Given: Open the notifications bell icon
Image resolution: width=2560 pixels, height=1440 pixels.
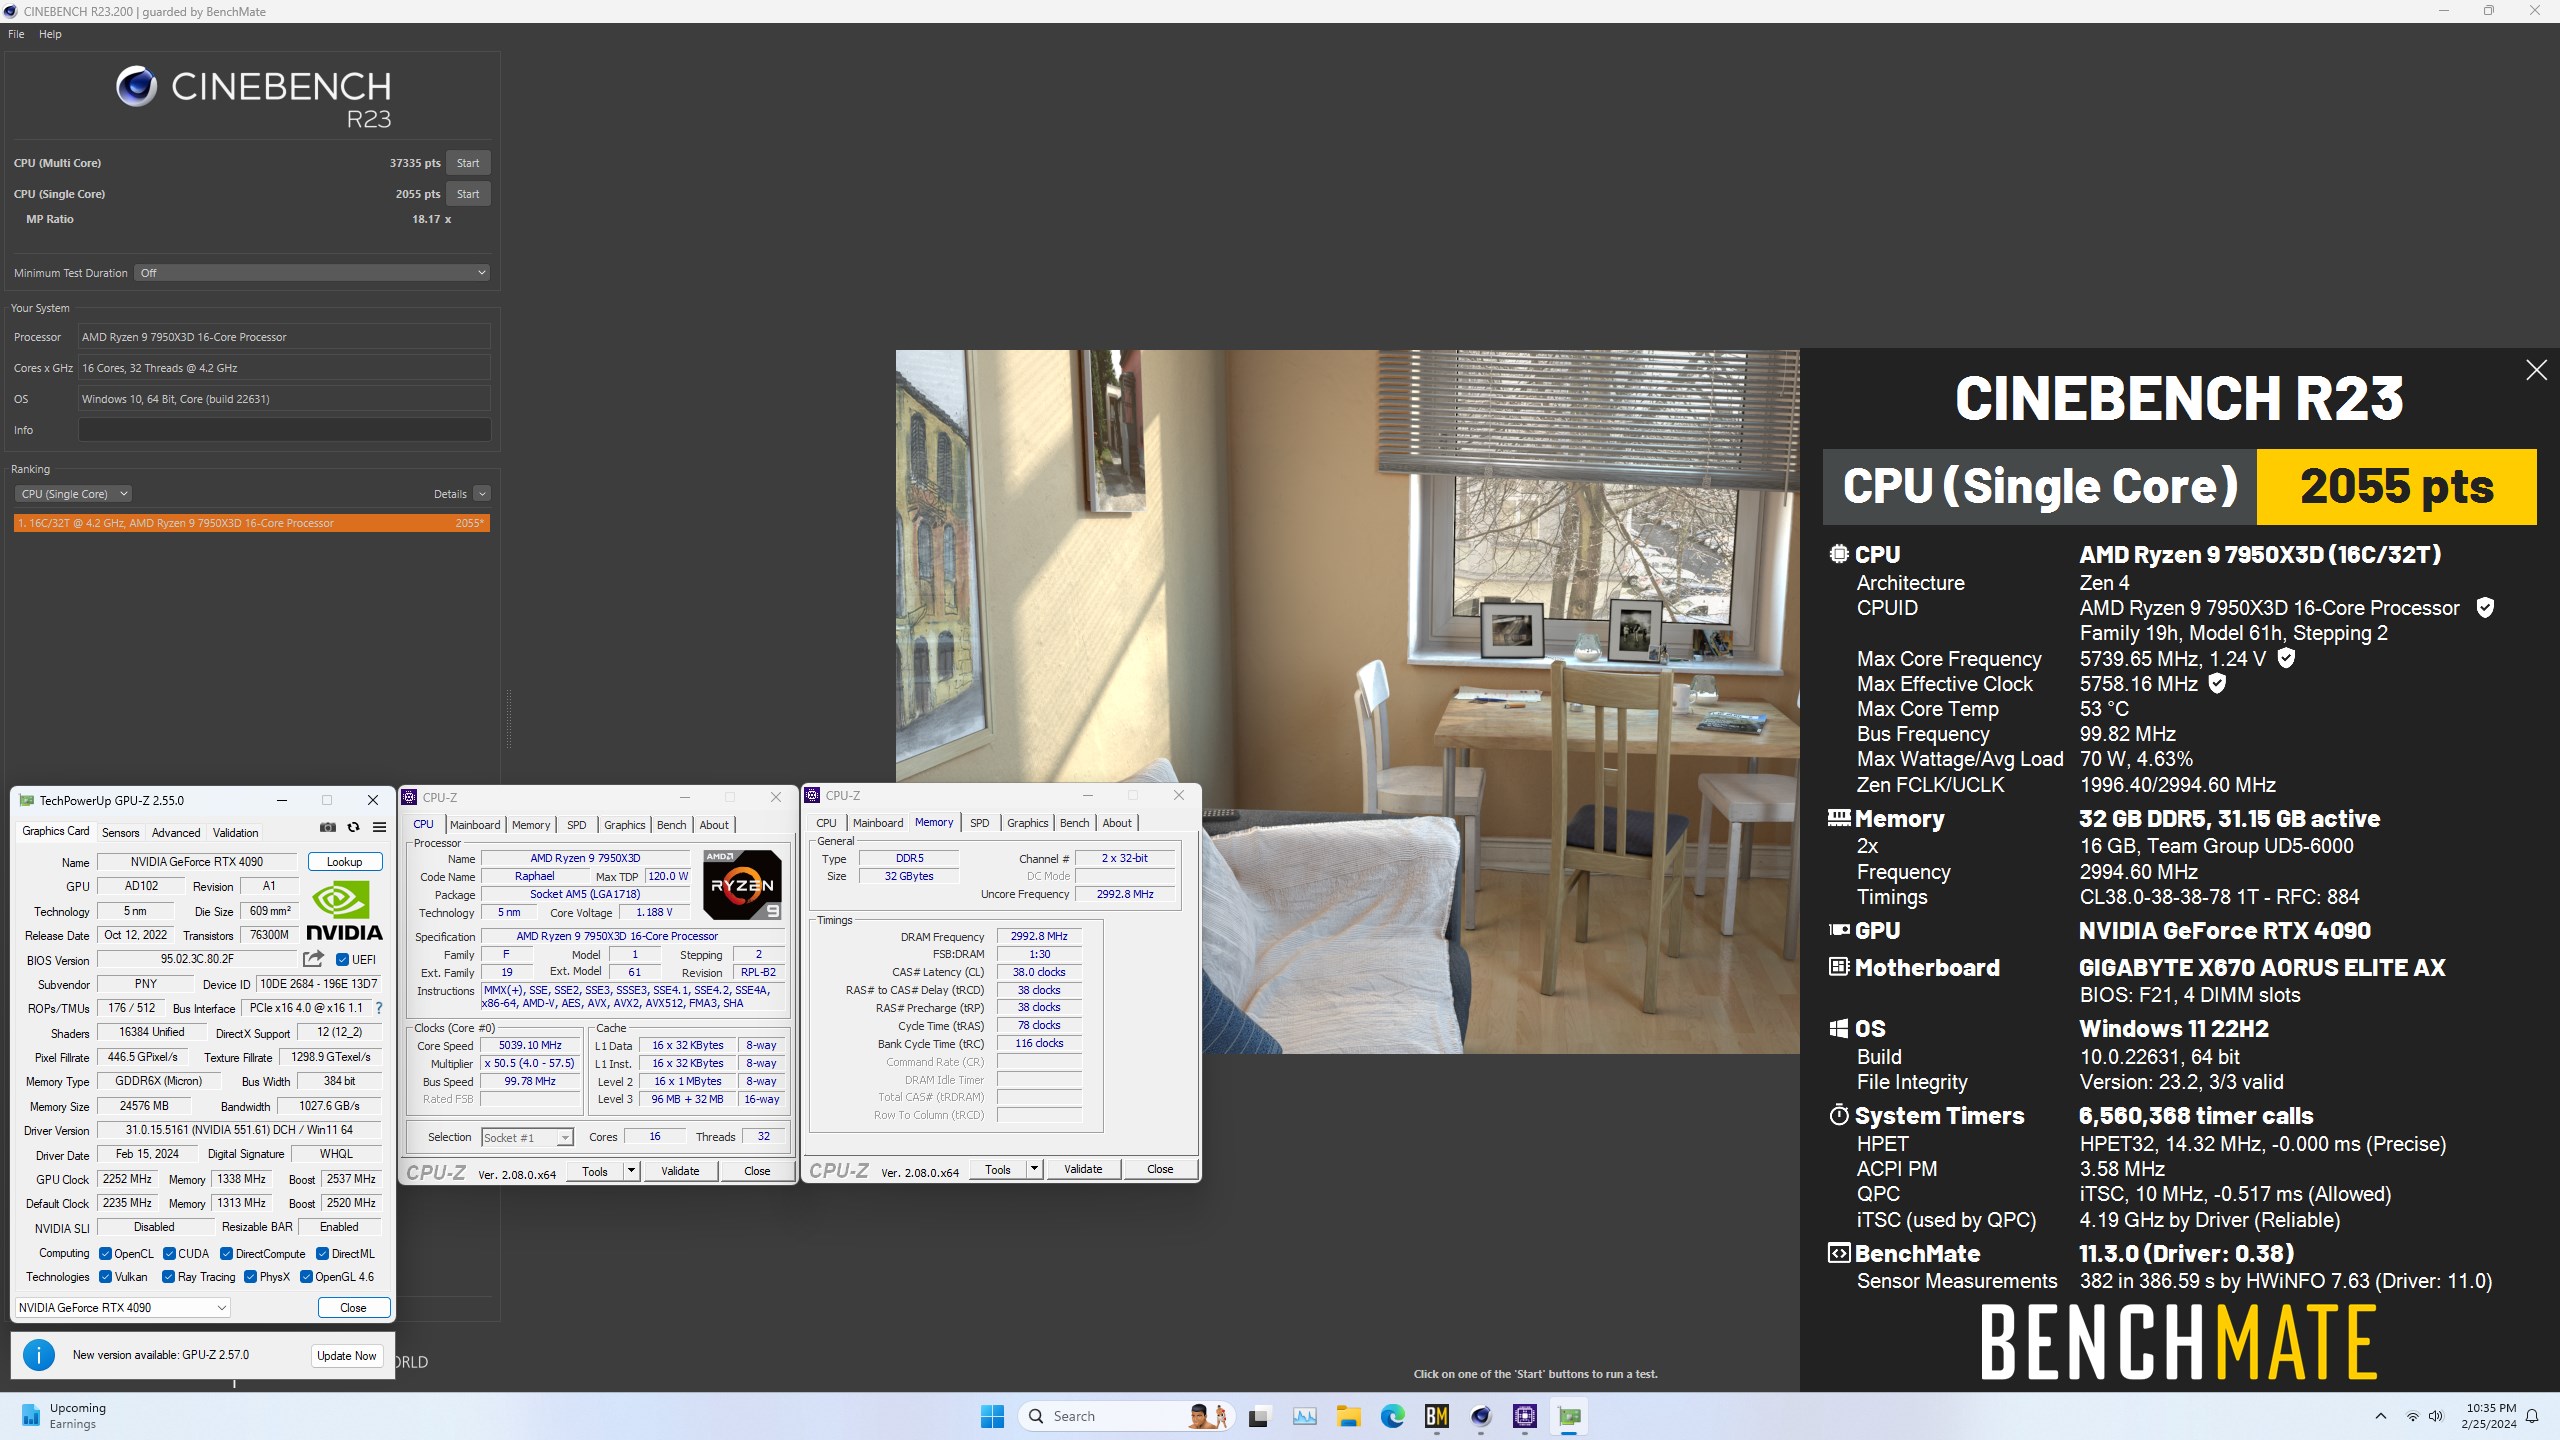Looking at the screenshot, I should [x=2532, y=1416].
